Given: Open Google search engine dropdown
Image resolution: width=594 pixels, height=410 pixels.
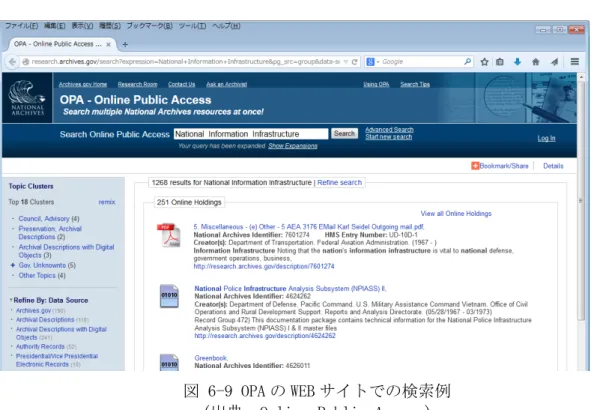Looking at the screenshot, I should [373, 62].
